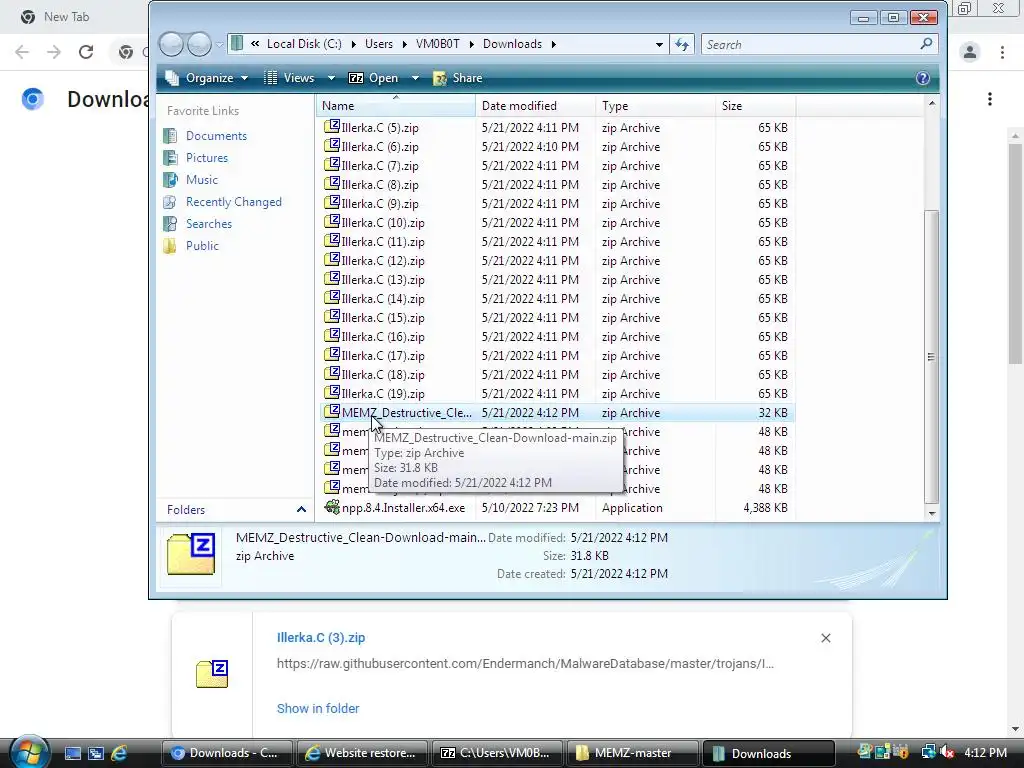Expand the Local Disk (C:) breadcrumb arrow
Screen dimensions: 1024x768
click(353, 44)
